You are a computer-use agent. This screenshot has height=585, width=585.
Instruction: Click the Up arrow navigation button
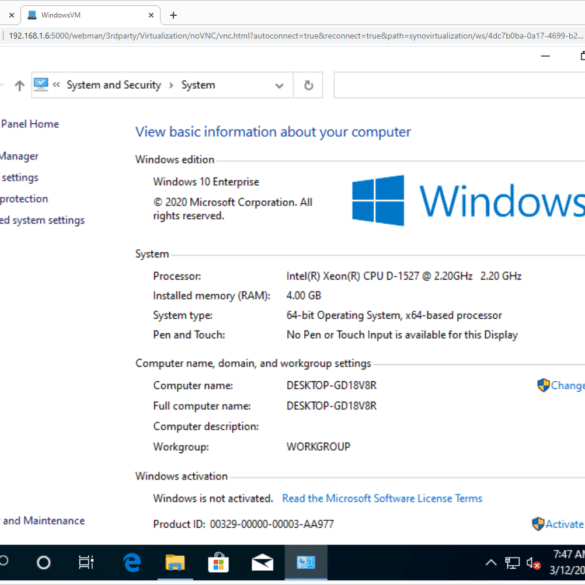tap(19, 85)
